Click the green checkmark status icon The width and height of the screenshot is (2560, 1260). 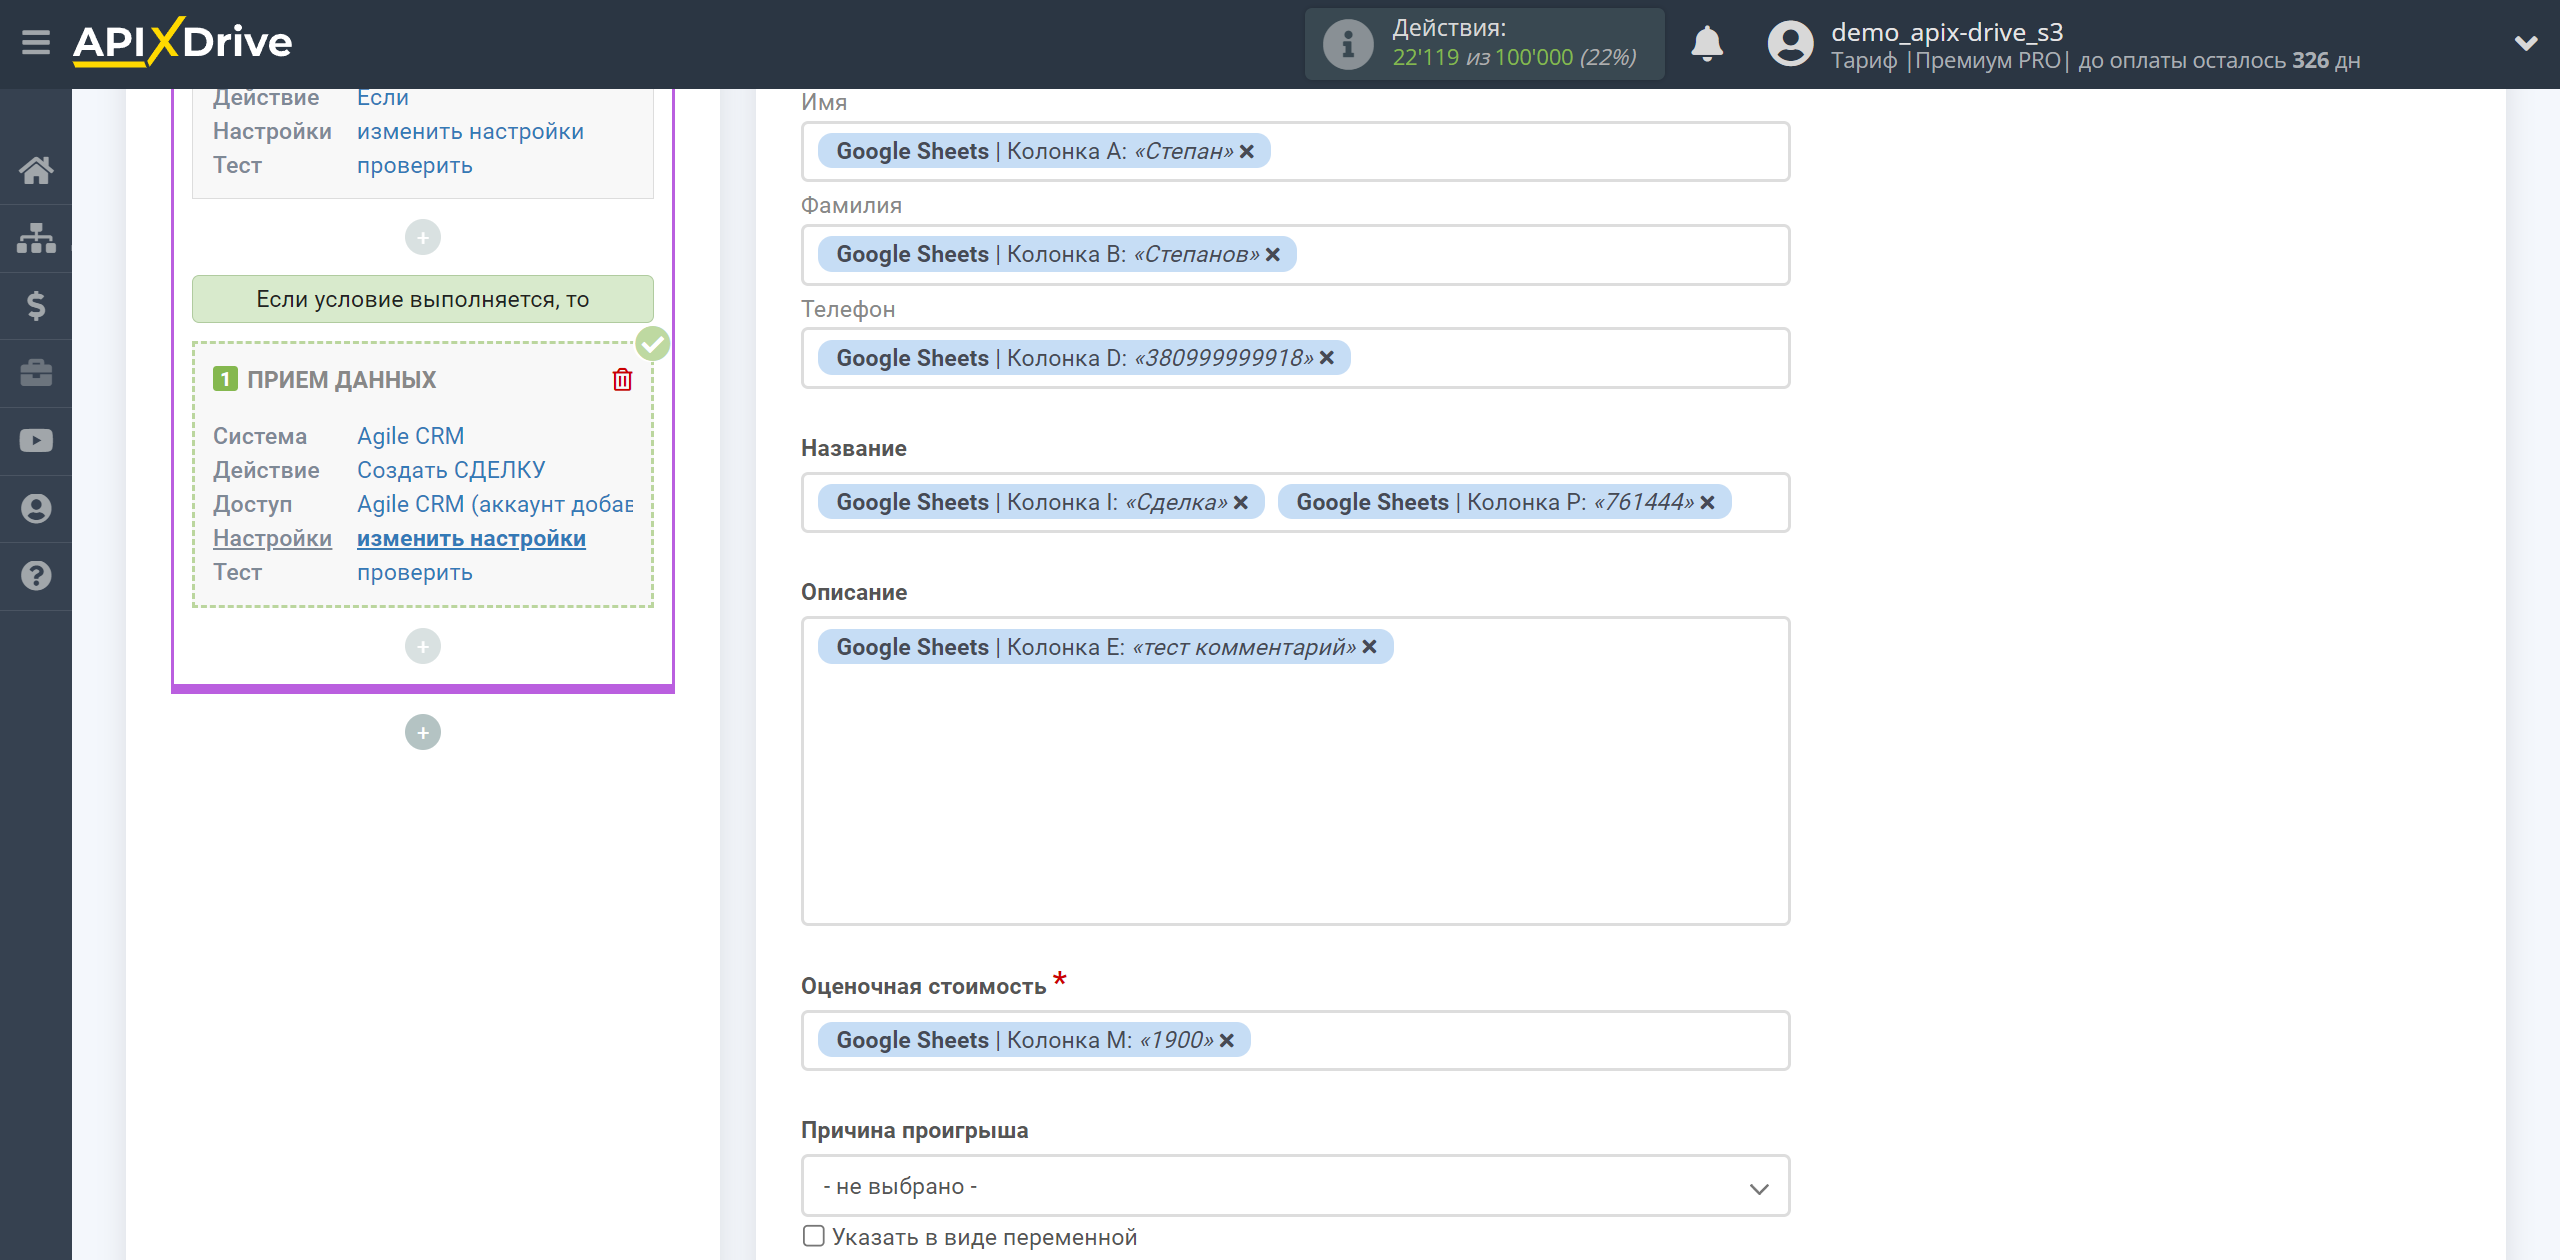653,344
